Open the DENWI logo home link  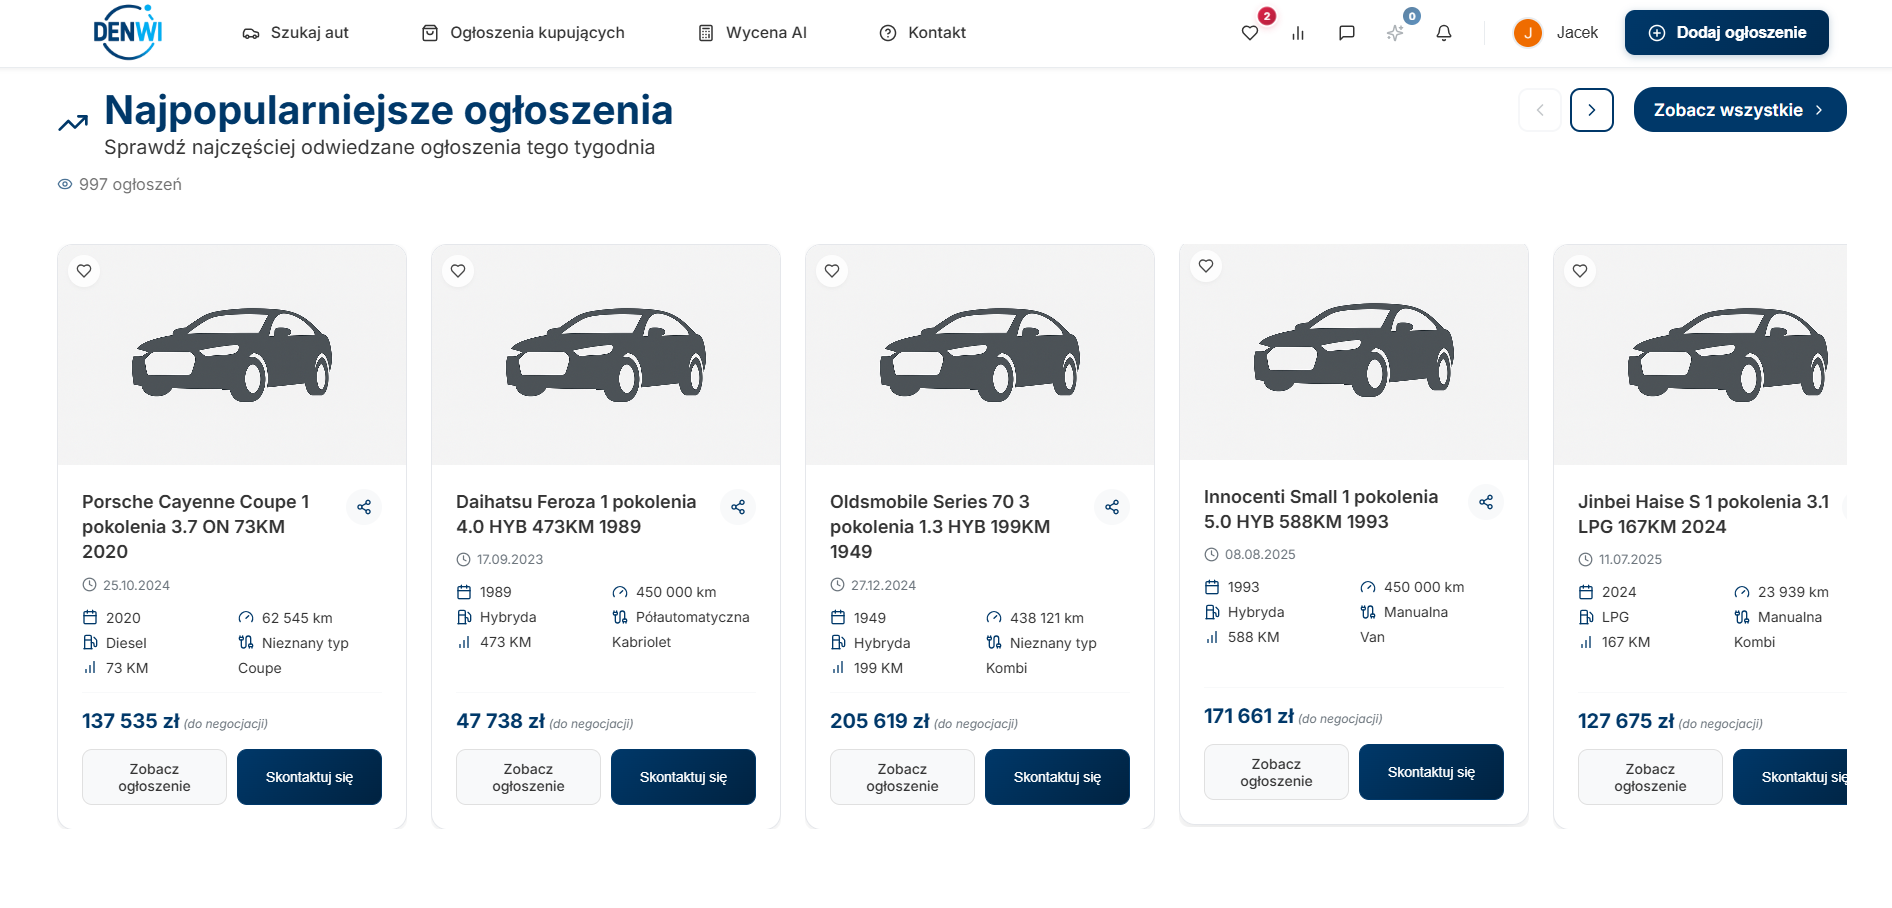pyautogui.click(x=127, y=32)
